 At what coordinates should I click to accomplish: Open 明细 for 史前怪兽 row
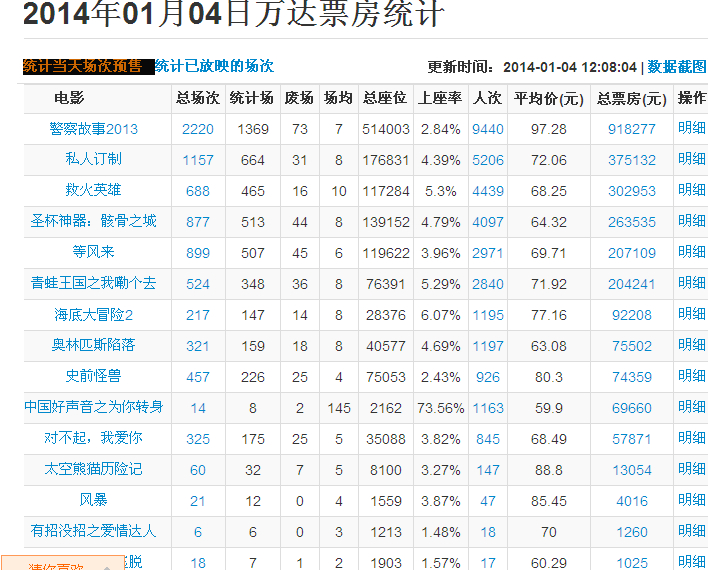692,376
